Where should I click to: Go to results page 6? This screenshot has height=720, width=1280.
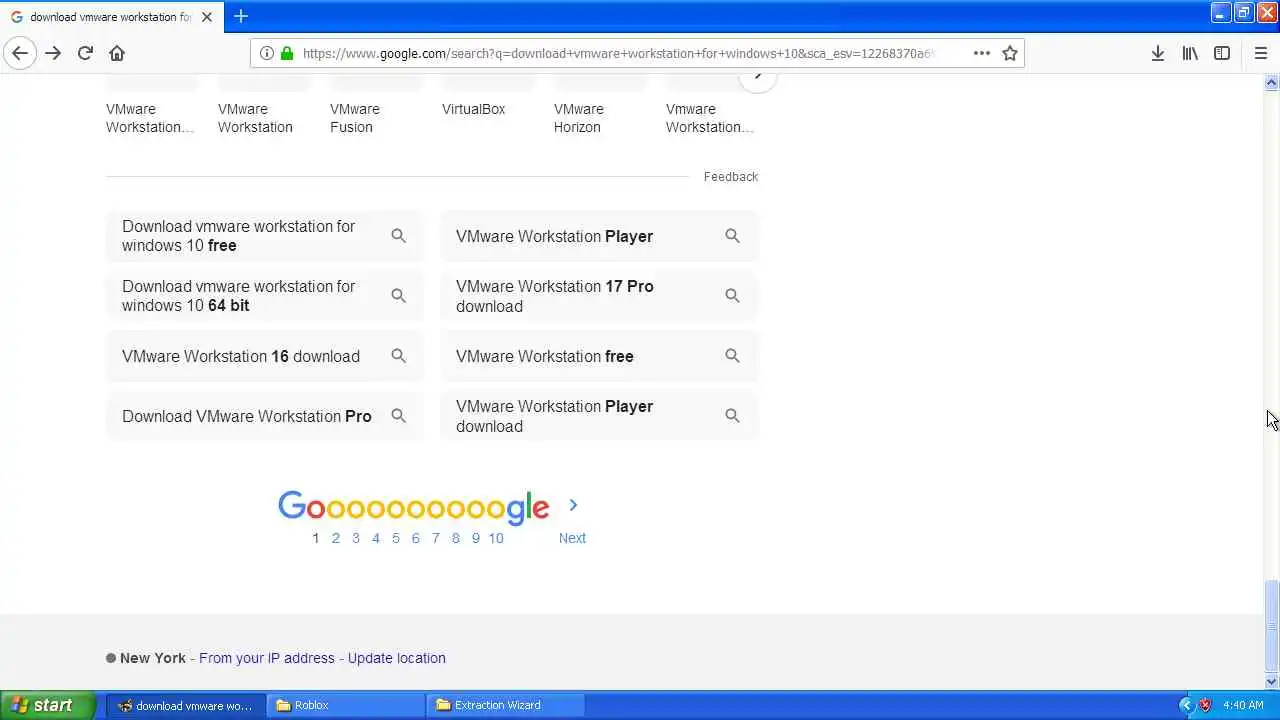coord(416,538)
